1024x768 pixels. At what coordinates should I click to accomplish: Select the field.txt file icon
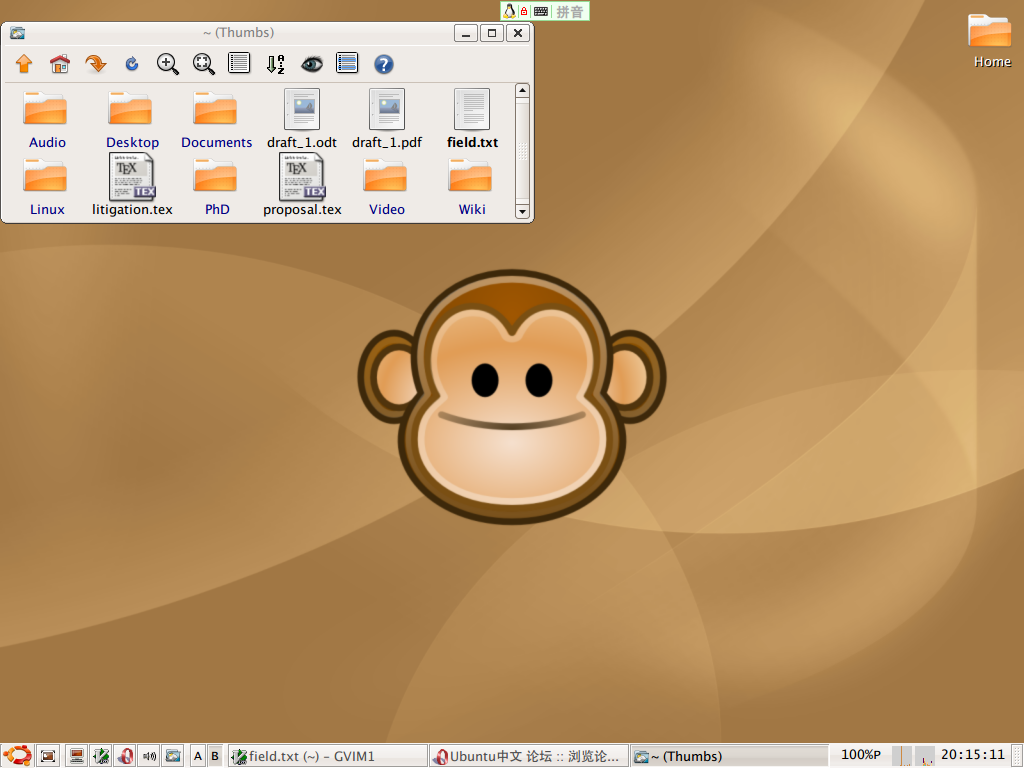(472, 109)
